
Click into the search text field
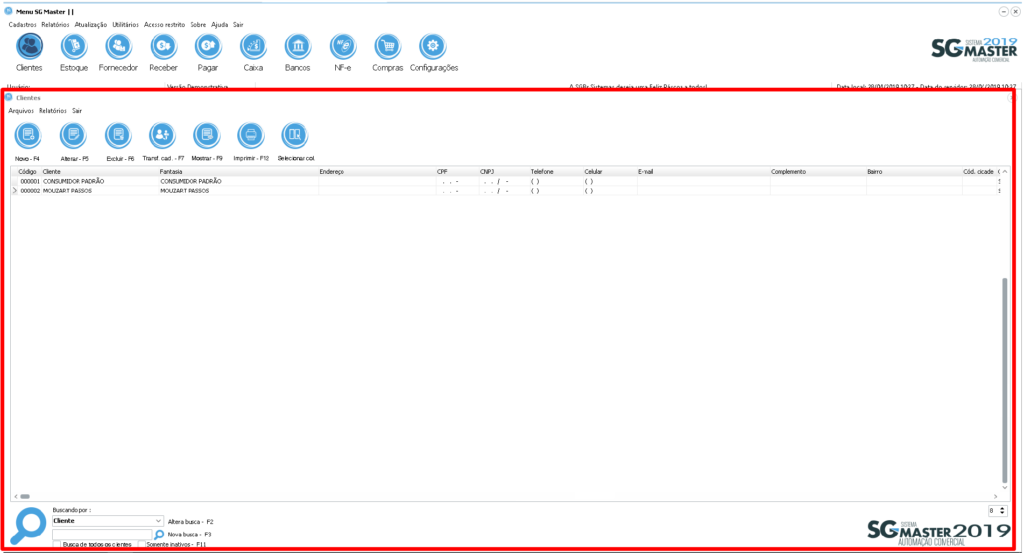(101, 535)
